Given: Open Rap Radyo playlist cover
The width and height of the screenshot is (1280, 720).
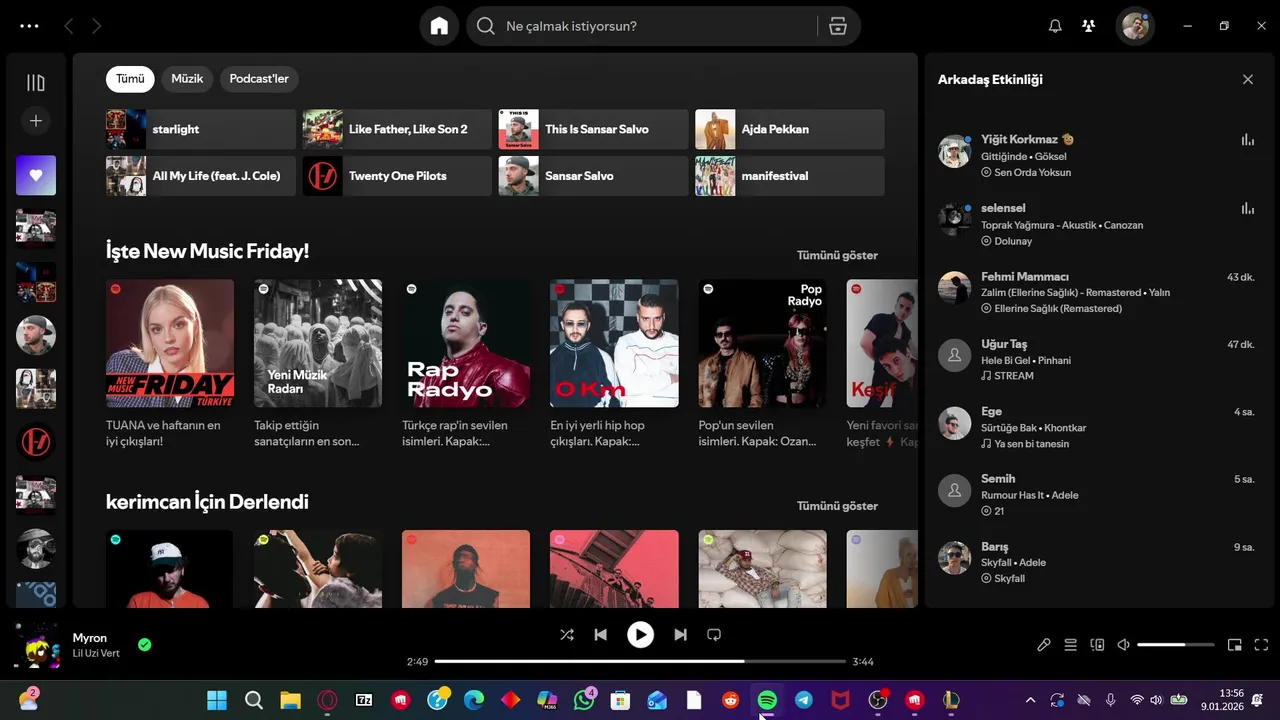Looking at the screenshot, I should 466,343.
